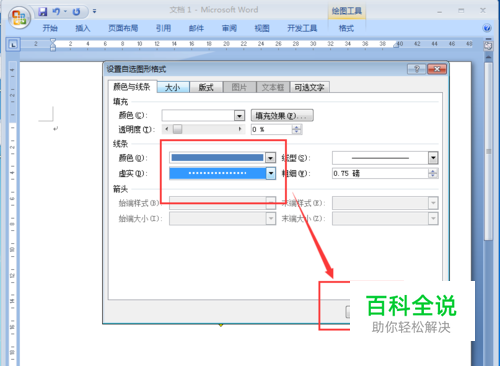Open the 插入 ribbon tab
500x366 pixels.
point(83,28)
